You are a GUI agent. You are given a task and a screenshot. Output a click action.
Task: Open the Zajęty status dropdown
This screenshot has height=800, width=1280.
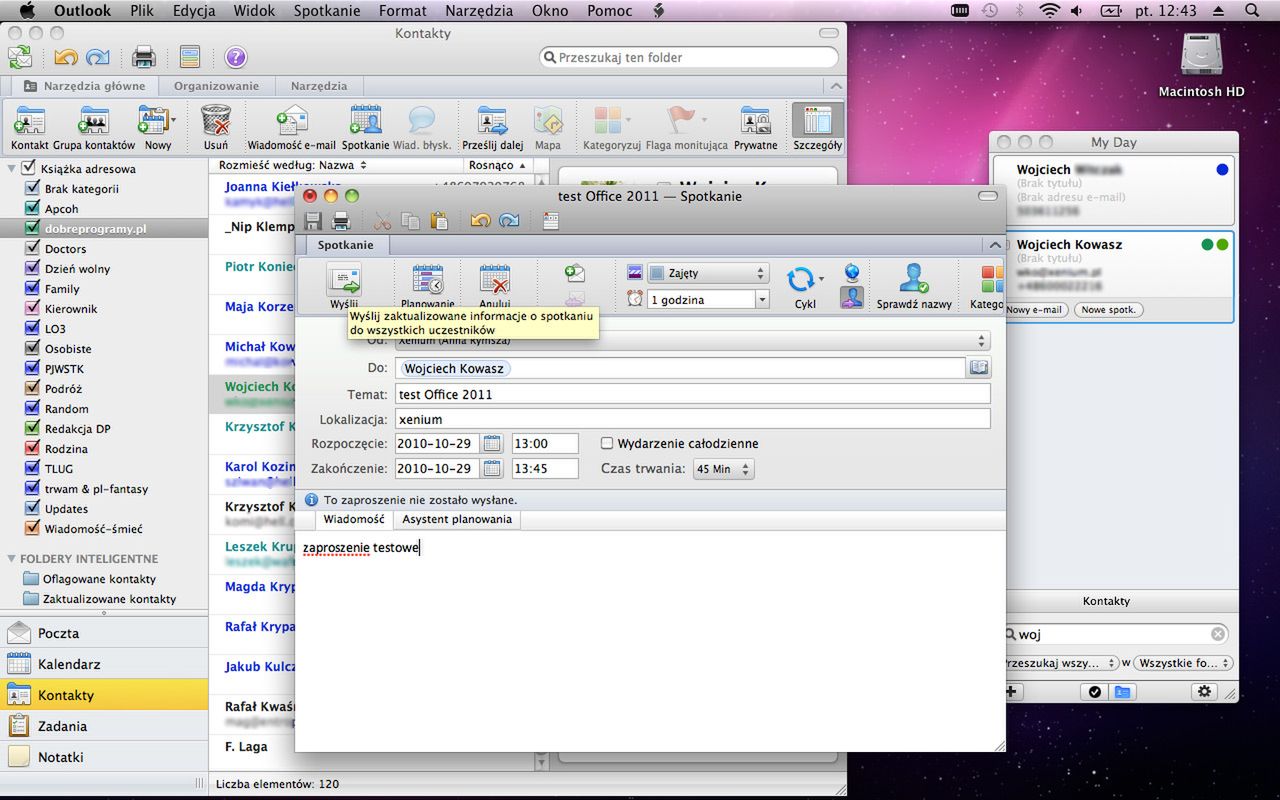pyautogui.click(x=708, y=273)
